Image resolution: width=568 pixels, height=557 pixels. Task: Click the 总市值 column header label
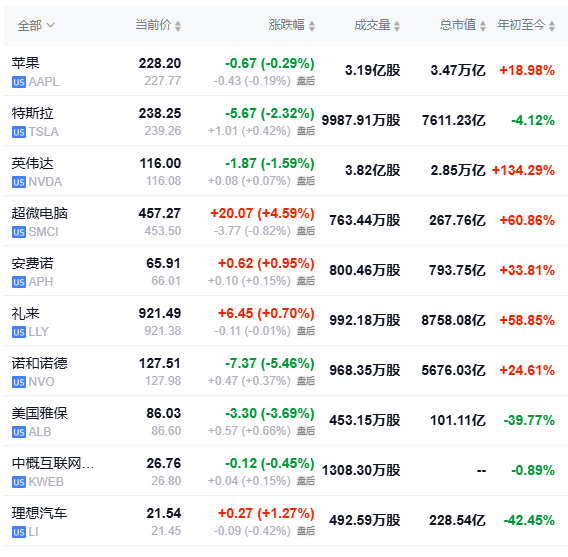click(458, 25)
